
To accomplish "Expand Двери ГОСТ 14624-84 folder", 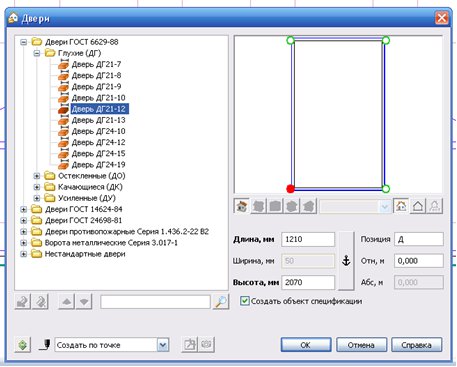I will click(23, 210).
